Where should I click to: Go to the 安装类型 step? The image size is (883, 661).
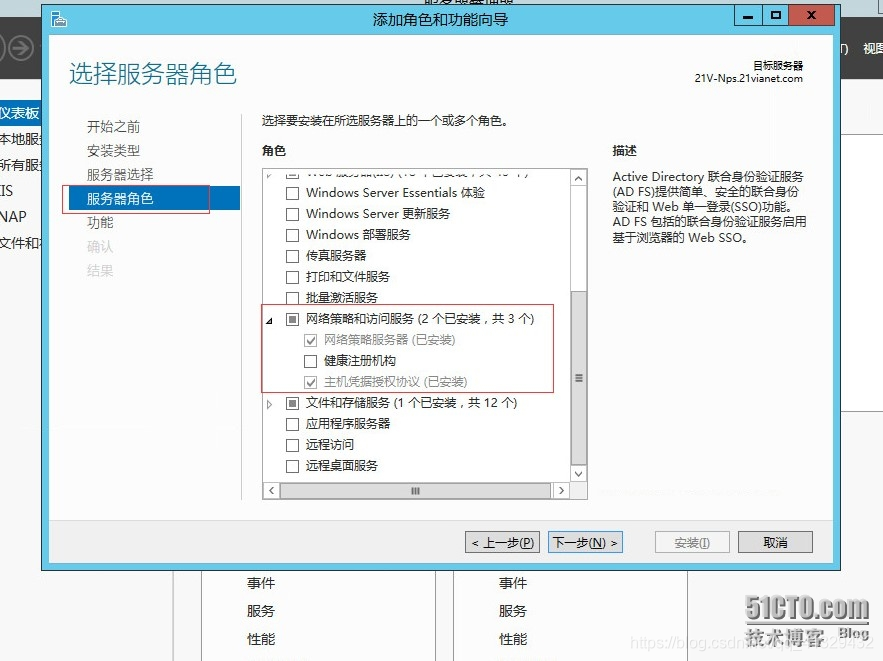pos(113,151)
